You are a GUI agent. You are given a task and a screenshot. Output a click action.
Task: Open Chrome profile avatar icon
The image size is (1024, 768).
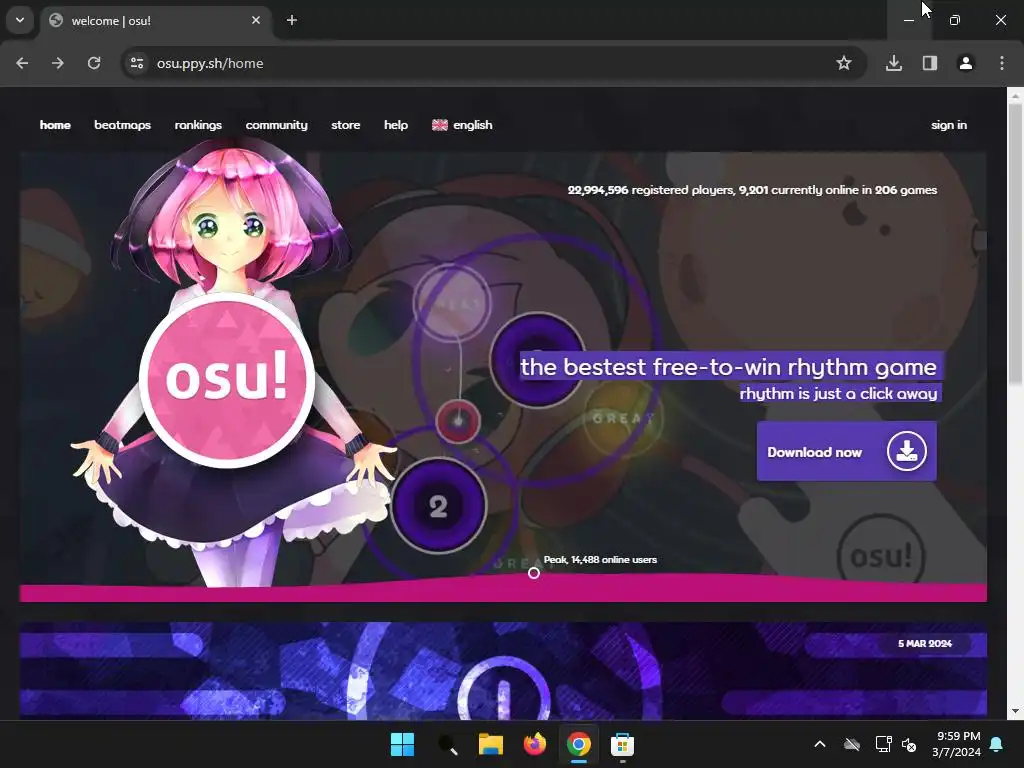click(966, 63)
